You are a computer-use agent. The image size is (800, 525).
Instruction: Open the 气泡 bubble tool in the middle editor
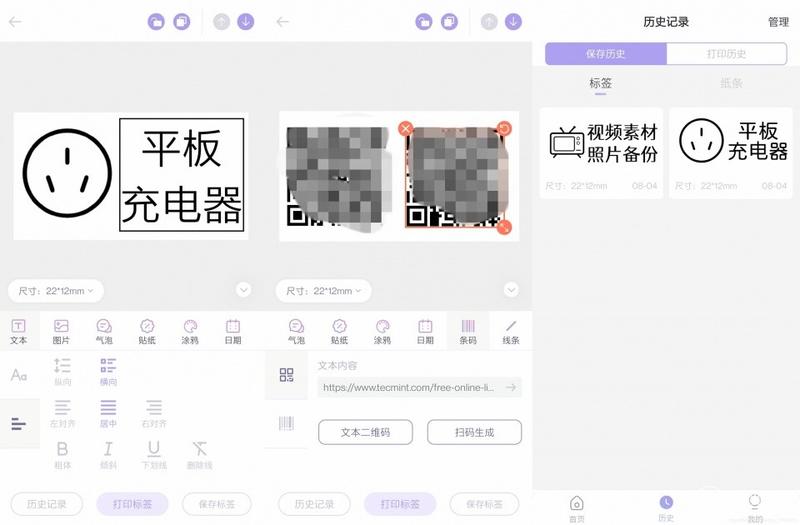click(296, 331)
